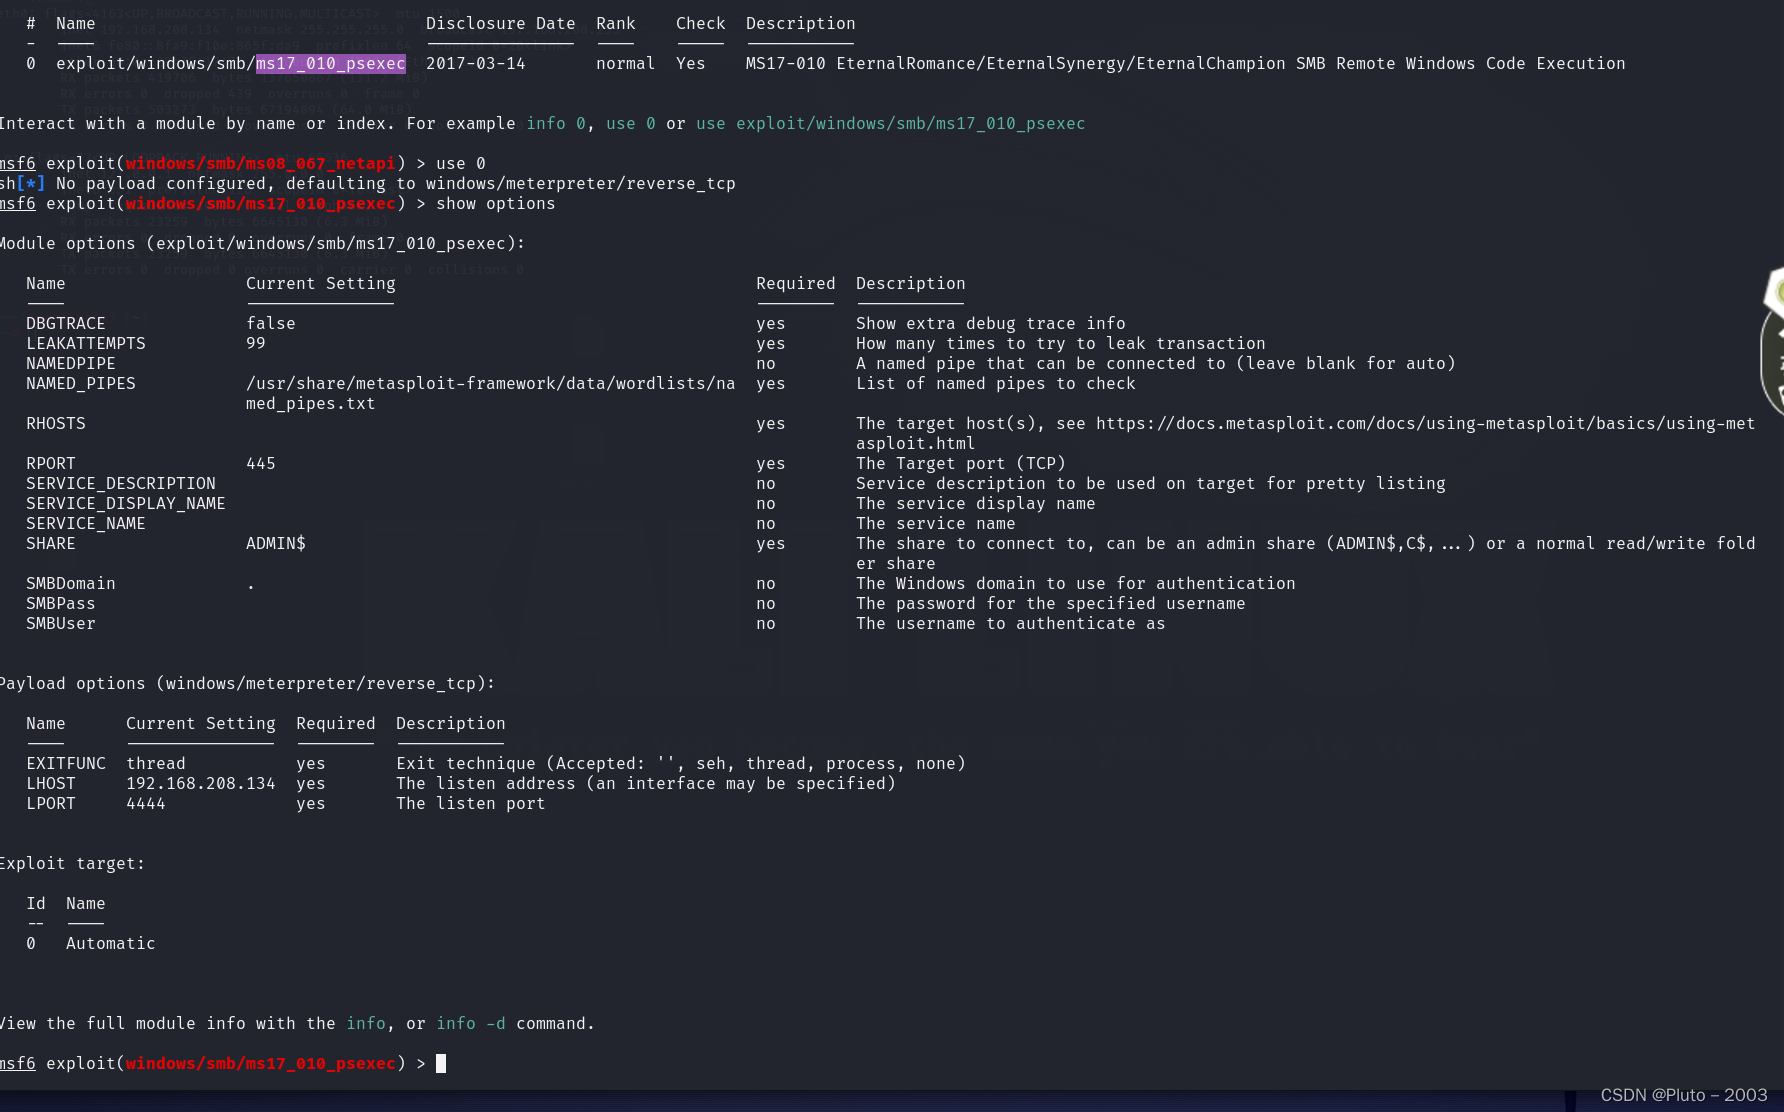Image resolution: width=1784 pixels, height=1112 pixels.
Task: Click the SMBDomain option name
Action: [x=71, y=584]
